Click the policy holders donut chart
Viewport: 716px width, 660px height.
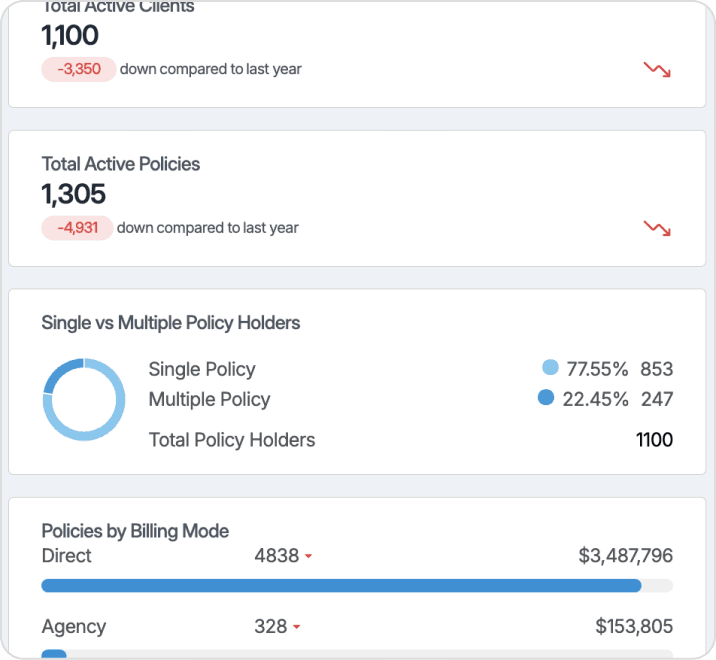point(84,399)
